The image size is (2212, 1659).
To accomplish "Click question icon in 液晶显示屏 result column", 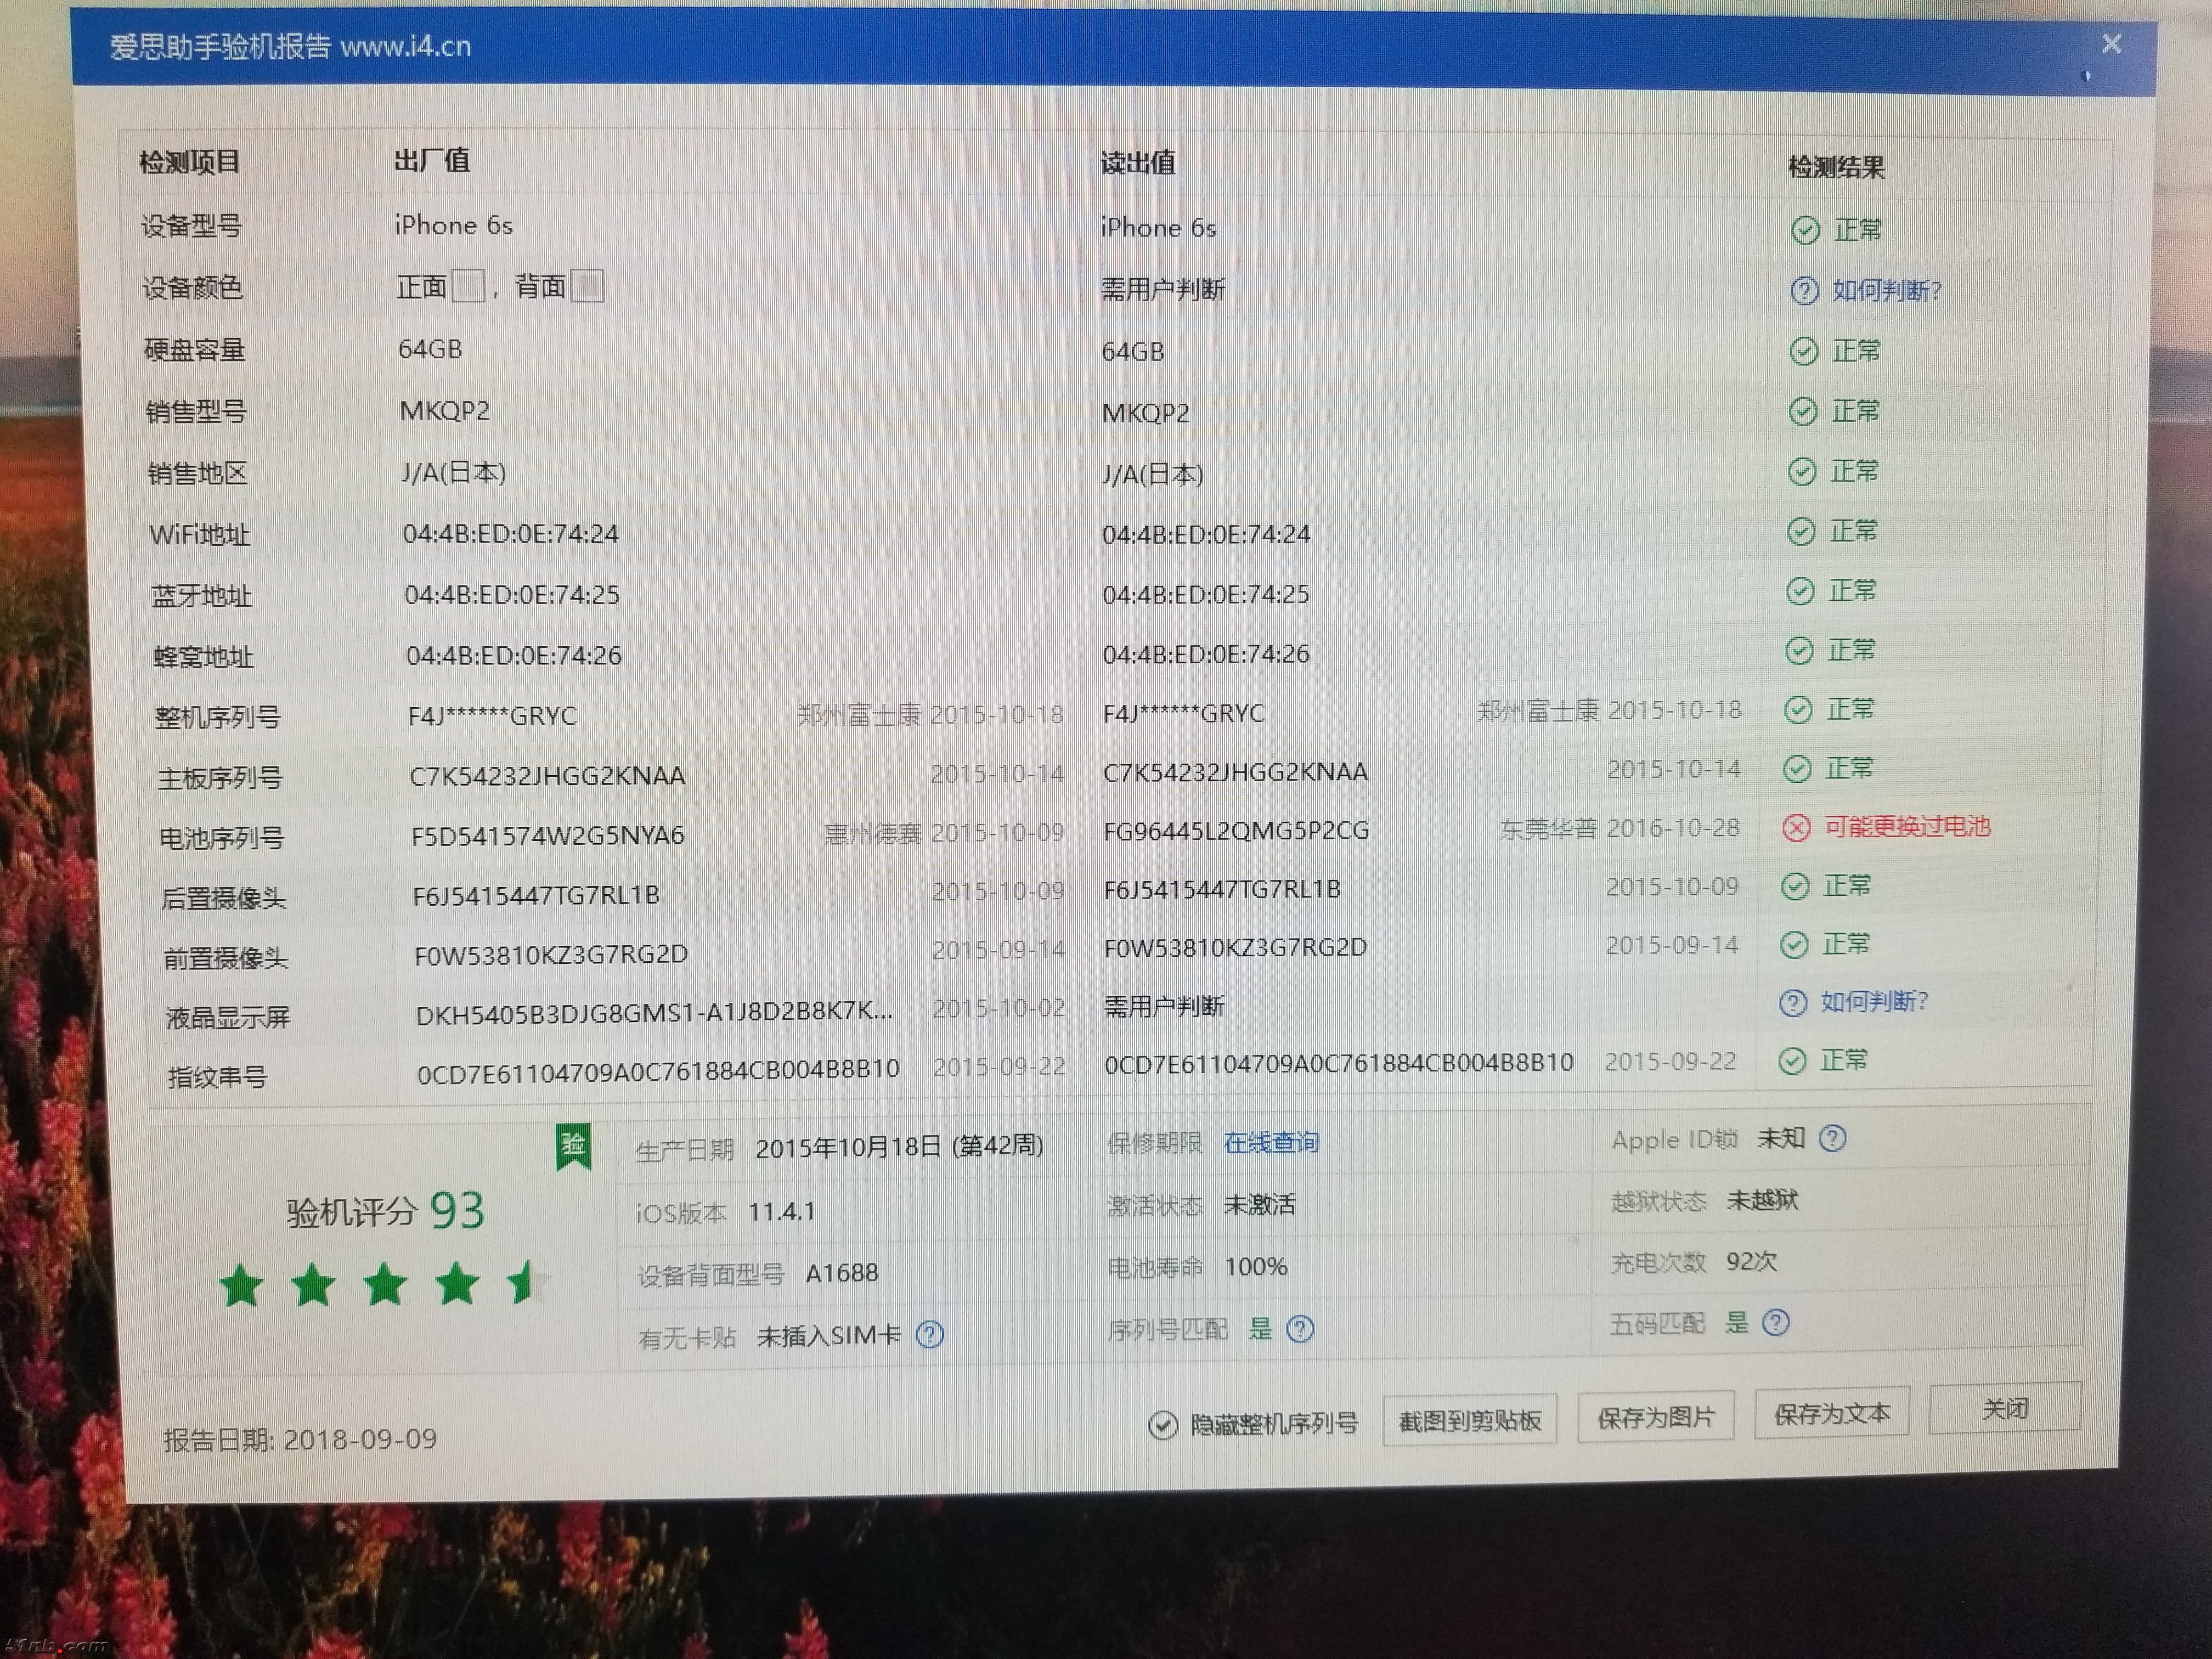I will 1793,1003.
